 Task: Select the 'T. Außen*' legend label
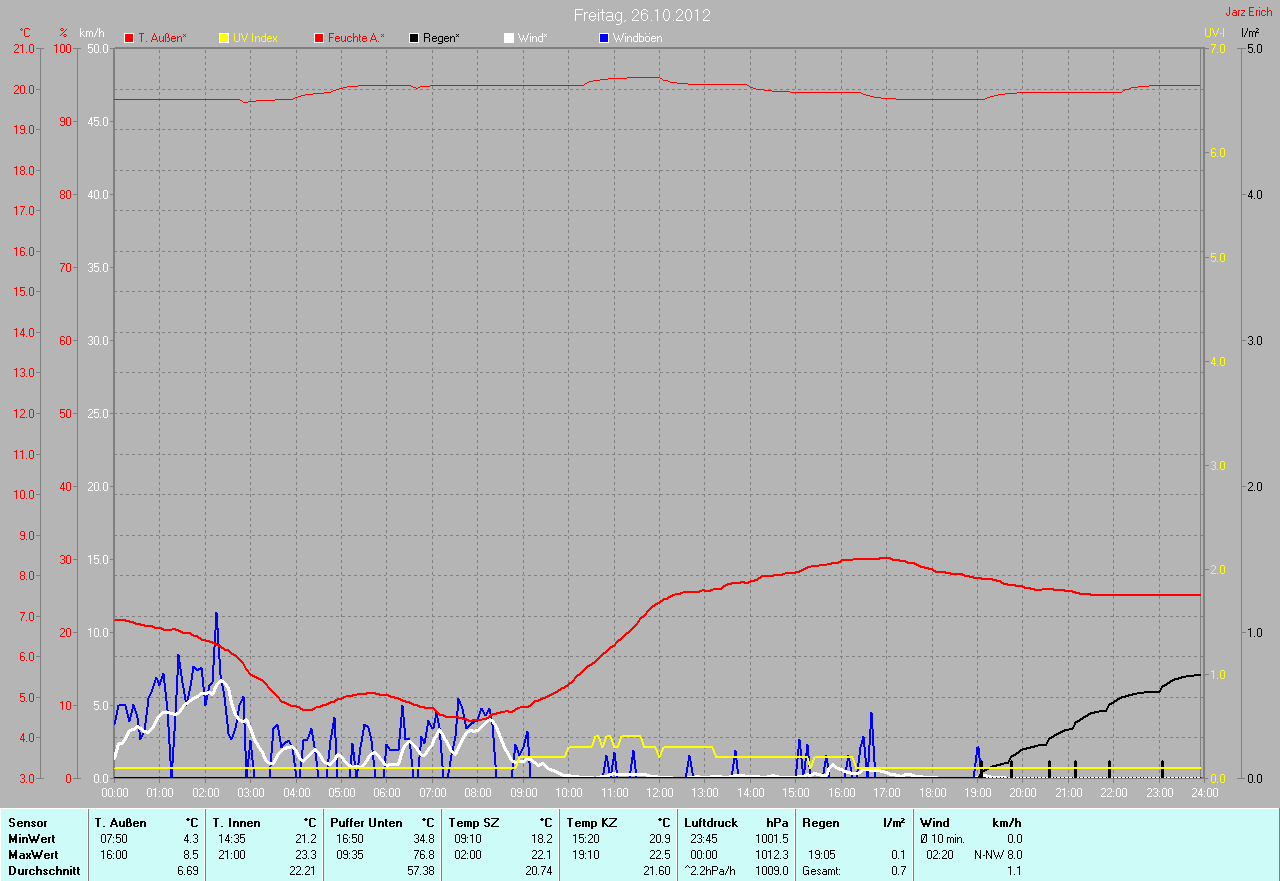(162, 38)
